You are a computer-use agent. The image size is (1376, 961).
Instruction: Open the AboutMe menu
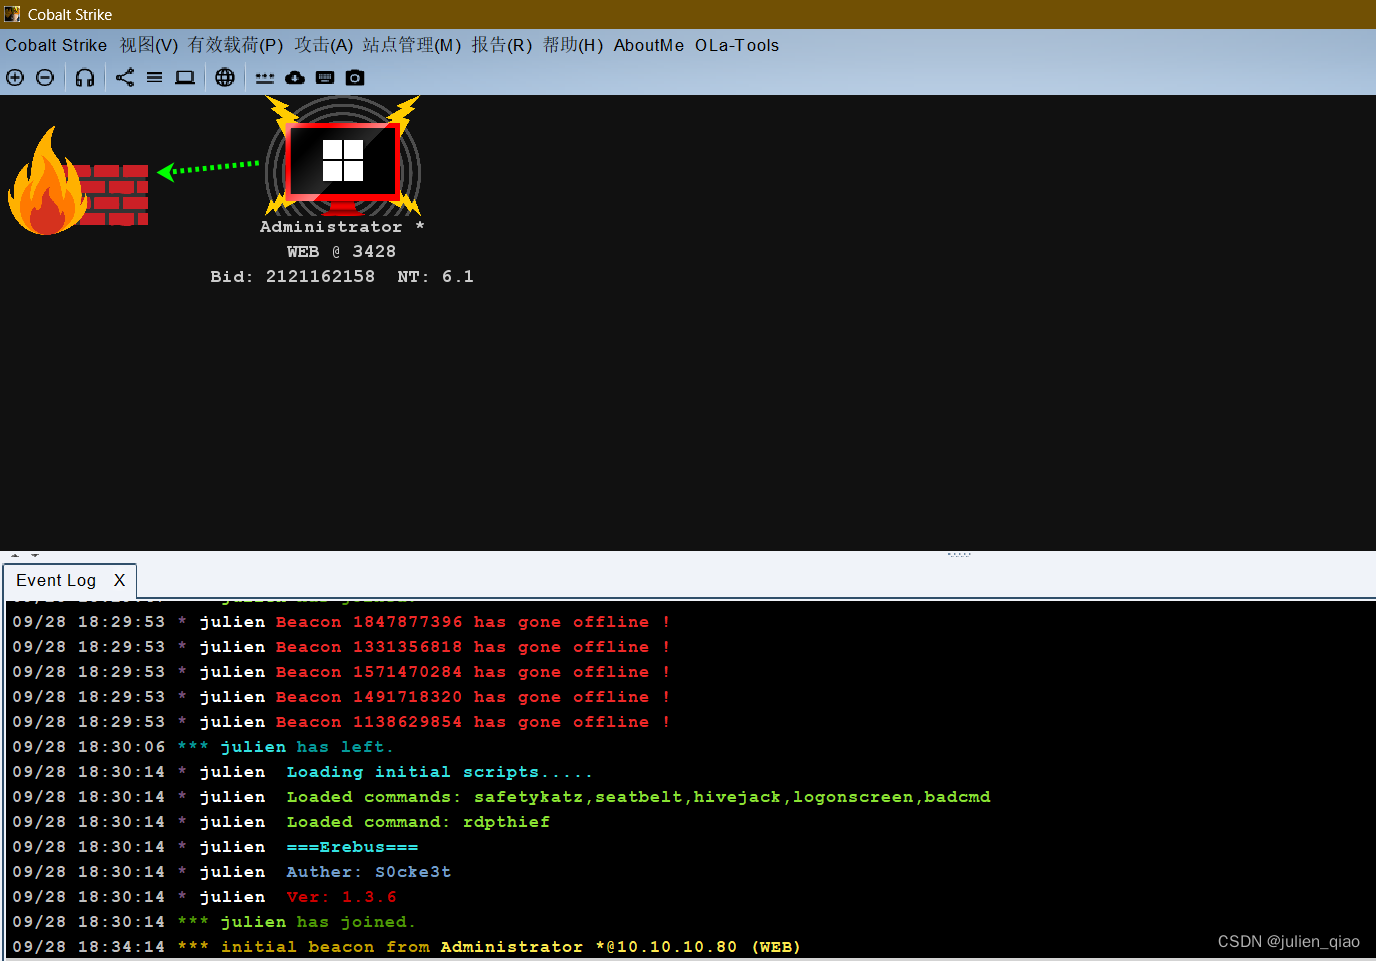tap(649, 45)
